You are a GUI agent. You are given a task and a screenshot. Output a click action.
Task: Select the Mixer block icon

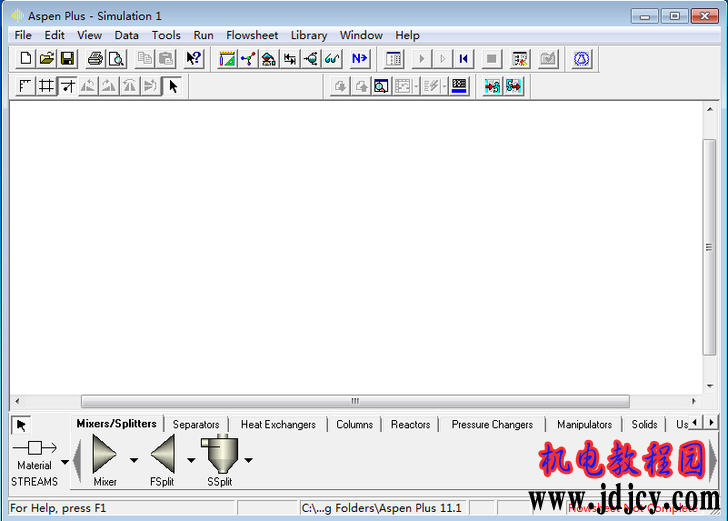coord(105,456)
